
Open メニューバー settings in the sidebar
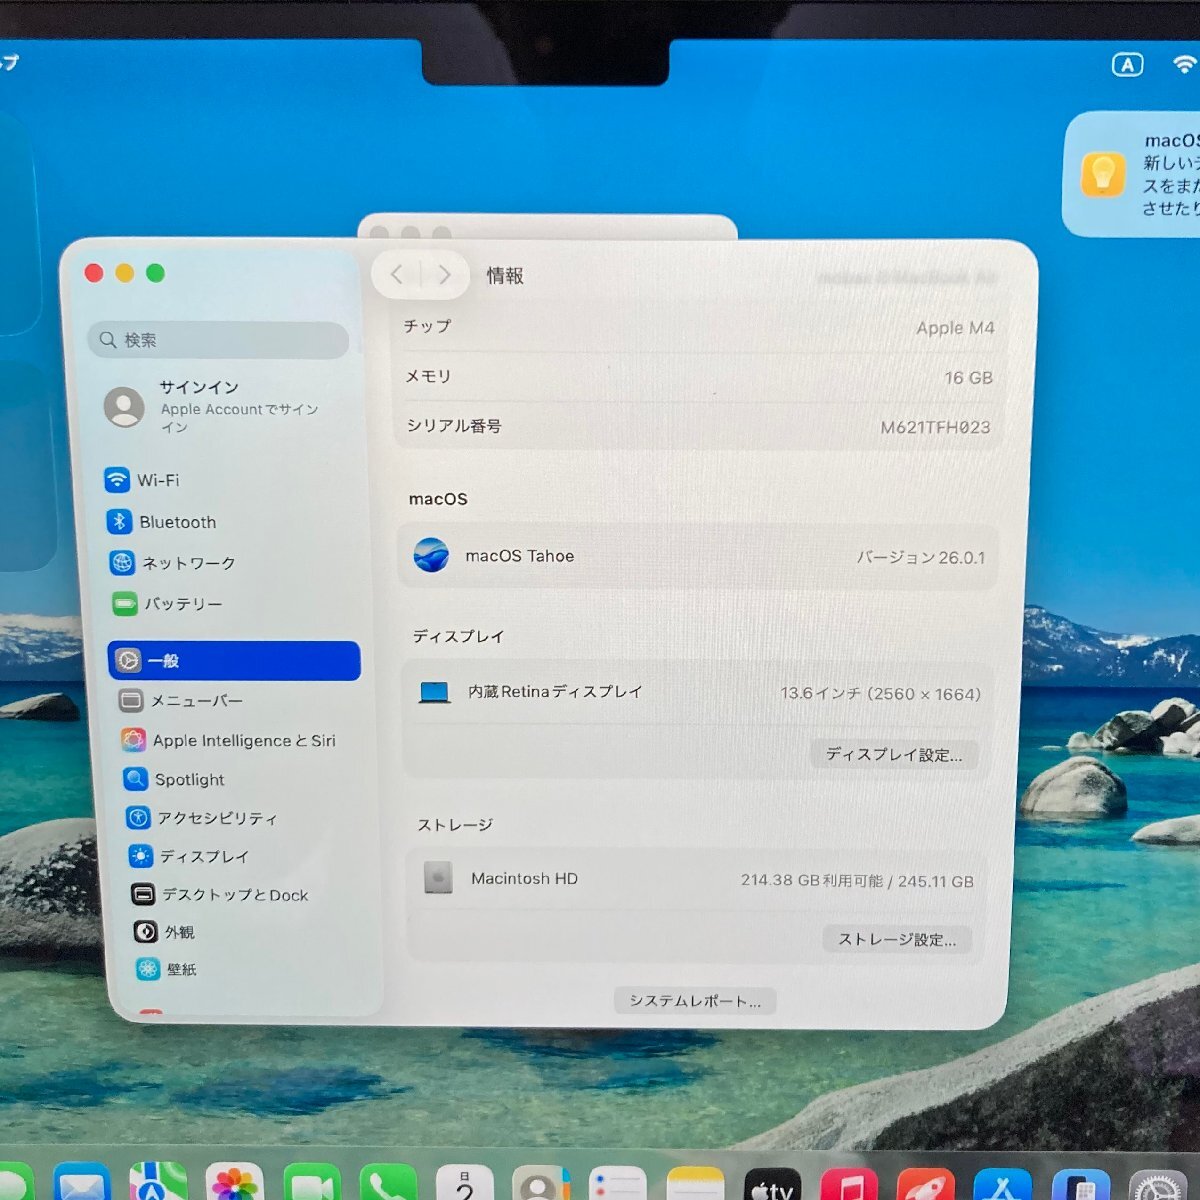pos(181,701)
